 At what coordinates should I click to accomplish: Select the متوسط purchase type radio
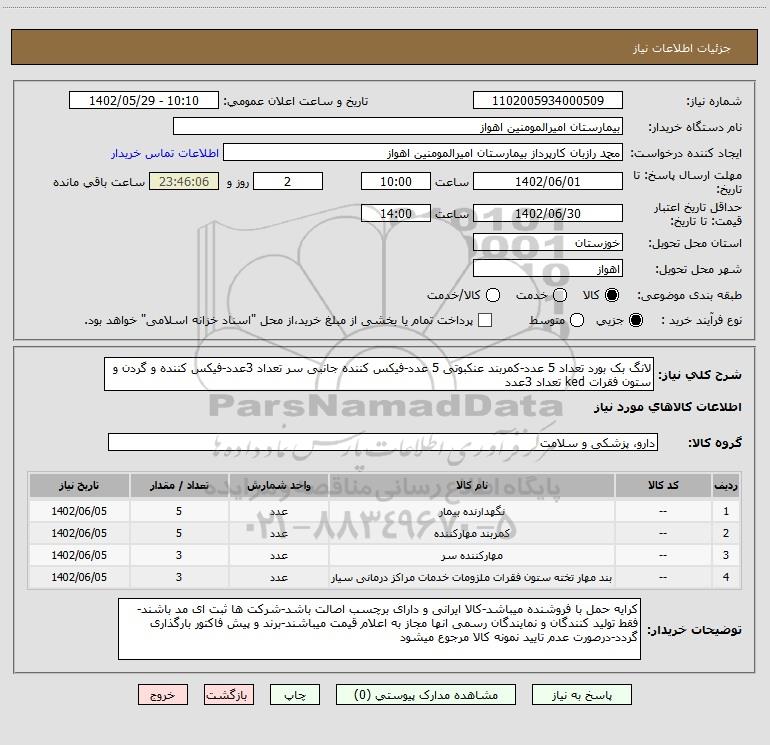(577, 320)
